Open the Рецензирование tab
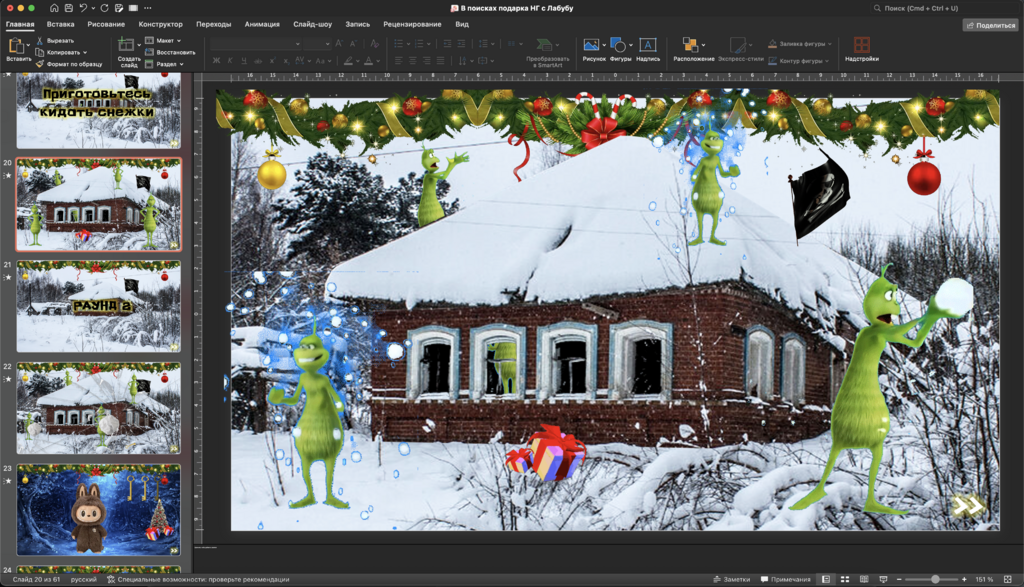This screenshot has width=1024, height=587. (412, 24)
